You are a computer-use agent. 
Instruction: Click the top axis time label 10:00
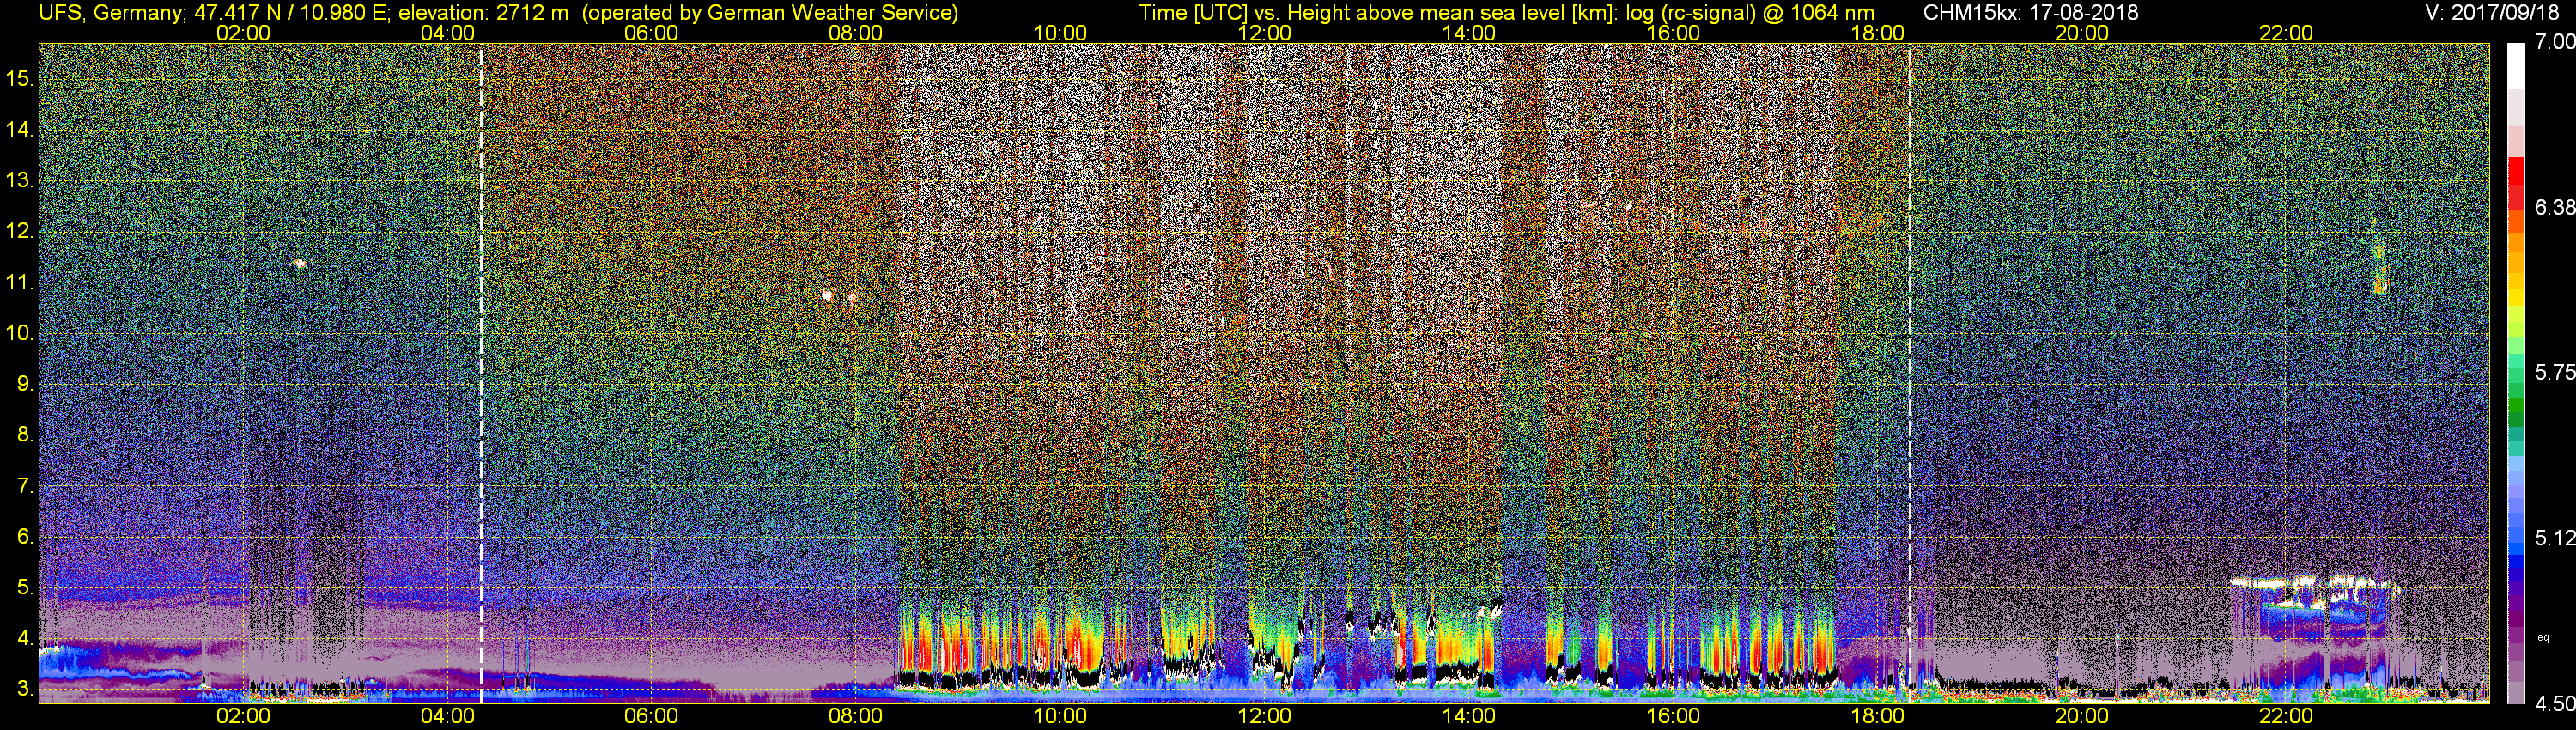pyautogui.click(x=1060, y=33)
